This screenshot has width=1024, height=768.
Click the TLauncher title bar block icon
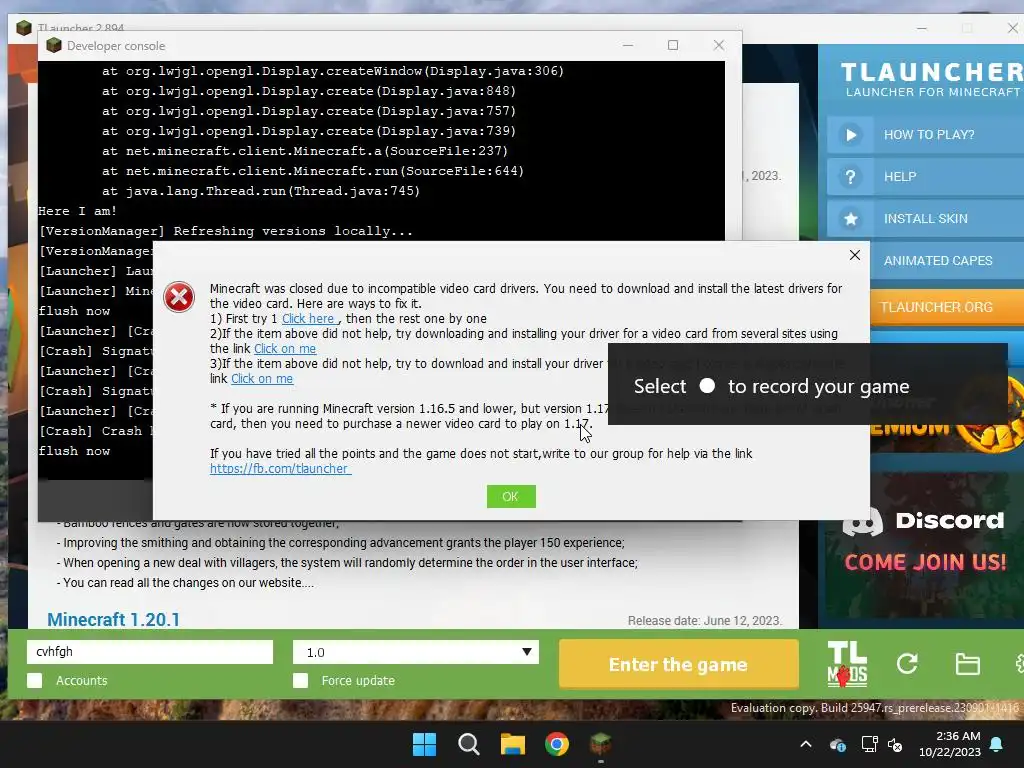point(24,28)
